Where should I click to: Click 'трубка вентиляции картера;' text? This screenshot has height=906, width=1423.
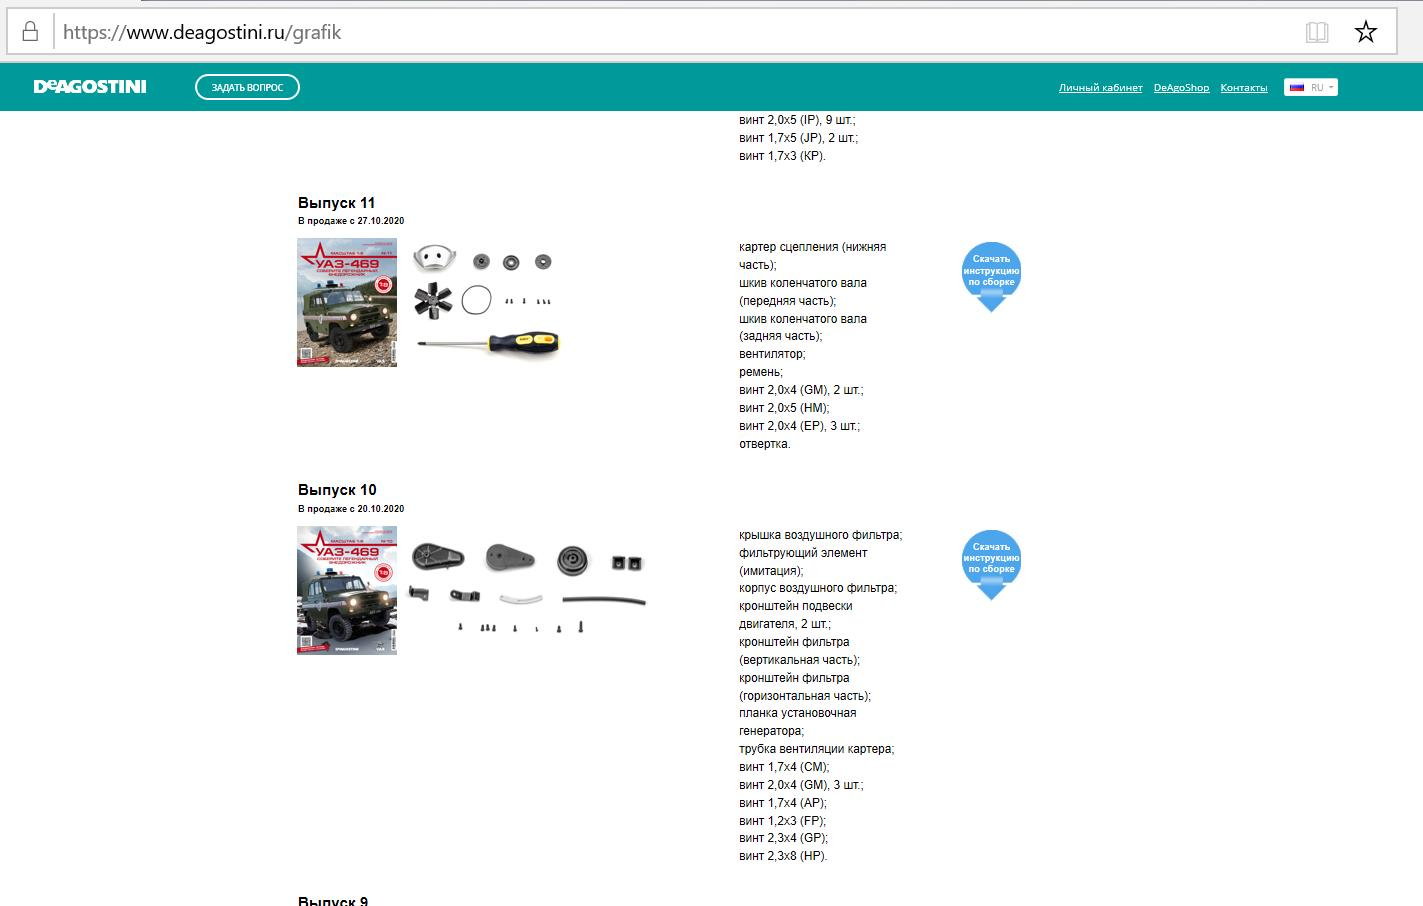pyautogui.click(x=816, y=749)
